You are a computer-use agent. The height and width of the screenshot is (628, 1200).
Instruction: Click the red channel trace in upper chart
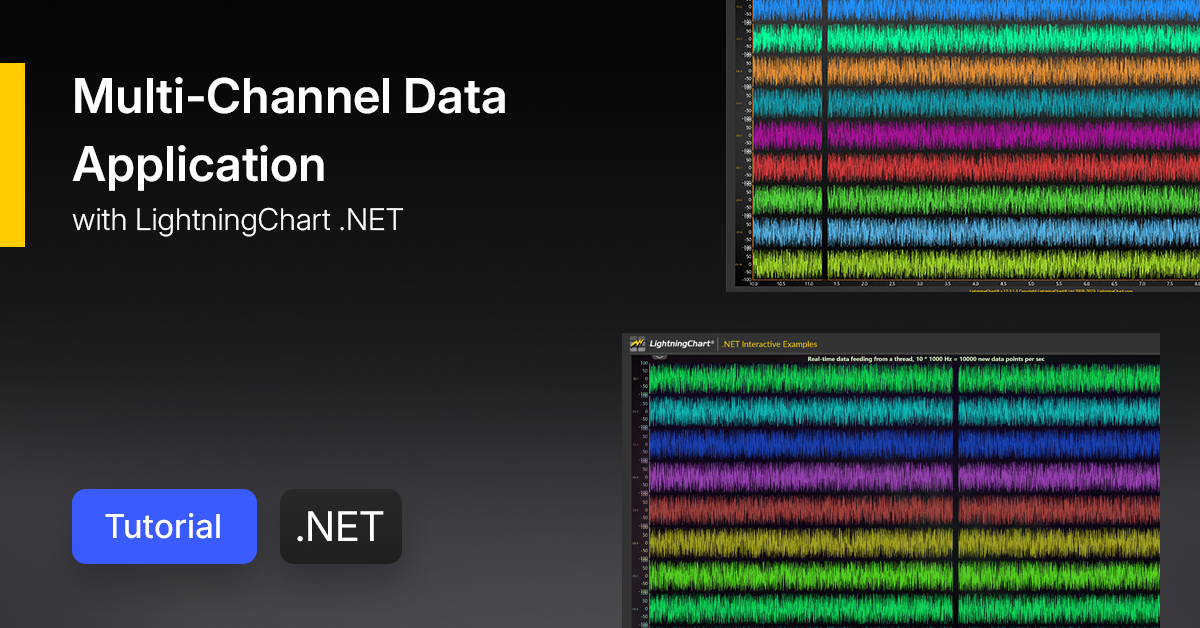(975, 167)
